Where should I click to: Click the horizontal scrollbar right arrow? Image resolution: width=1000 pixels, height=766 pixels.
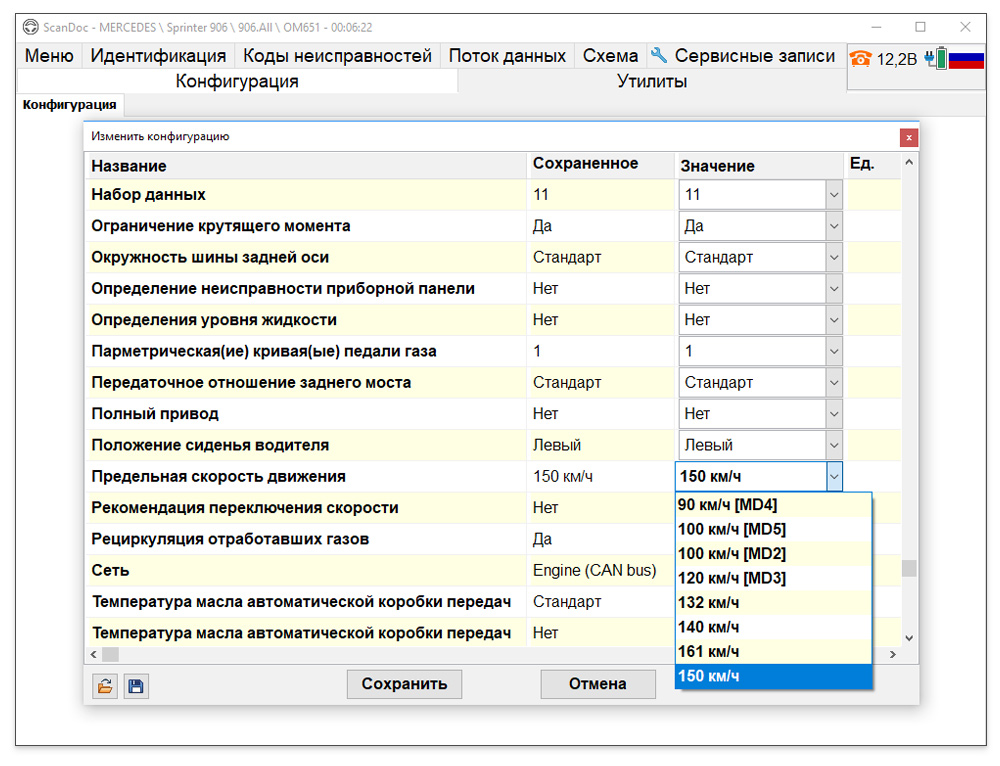[x=893, y=654]
